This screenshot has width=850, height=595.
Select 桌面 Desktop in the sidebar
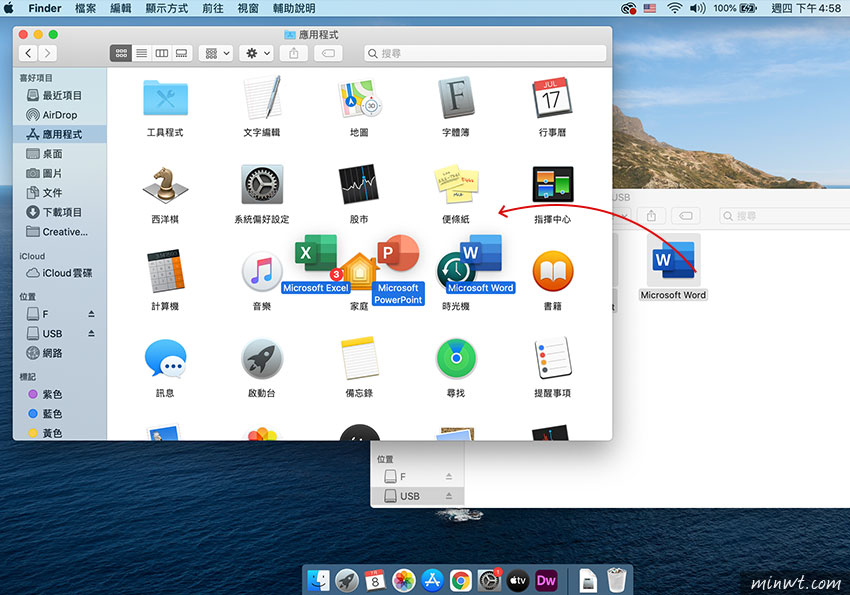[60, 154]
